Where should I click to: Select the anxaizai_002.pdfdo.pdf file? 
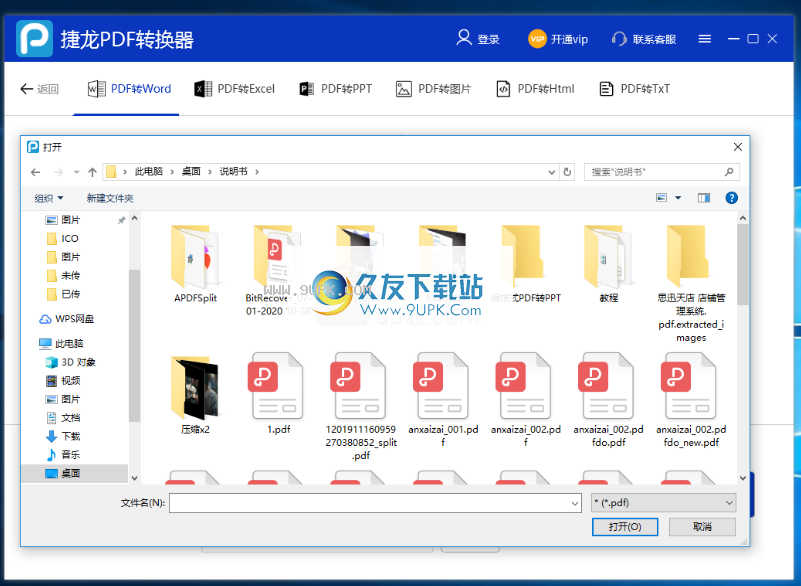click(608, 400)
